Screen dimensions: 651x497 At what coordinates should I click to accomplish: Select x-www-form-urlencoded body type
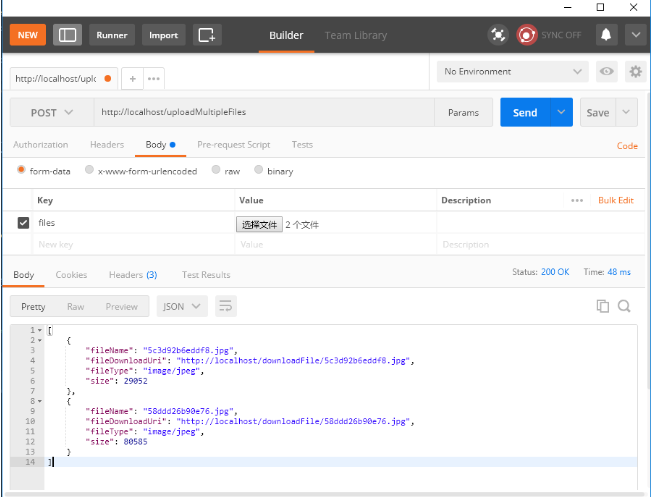click(x=89, y=169)
